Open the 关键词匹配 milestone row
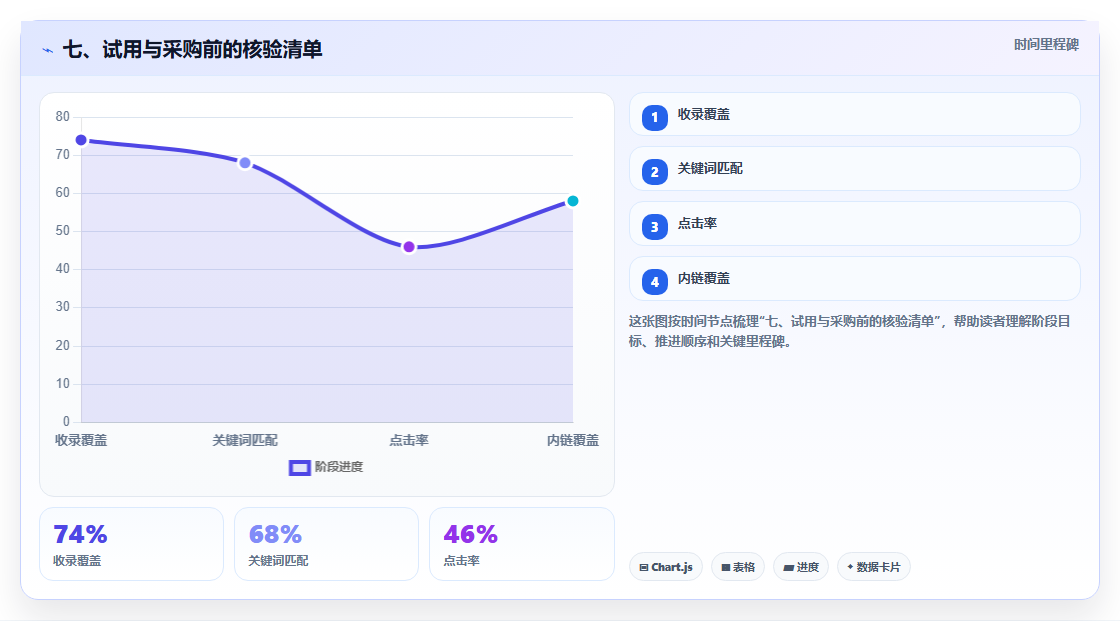Viewport: 1120px width, 621px height. pos(854,169)
